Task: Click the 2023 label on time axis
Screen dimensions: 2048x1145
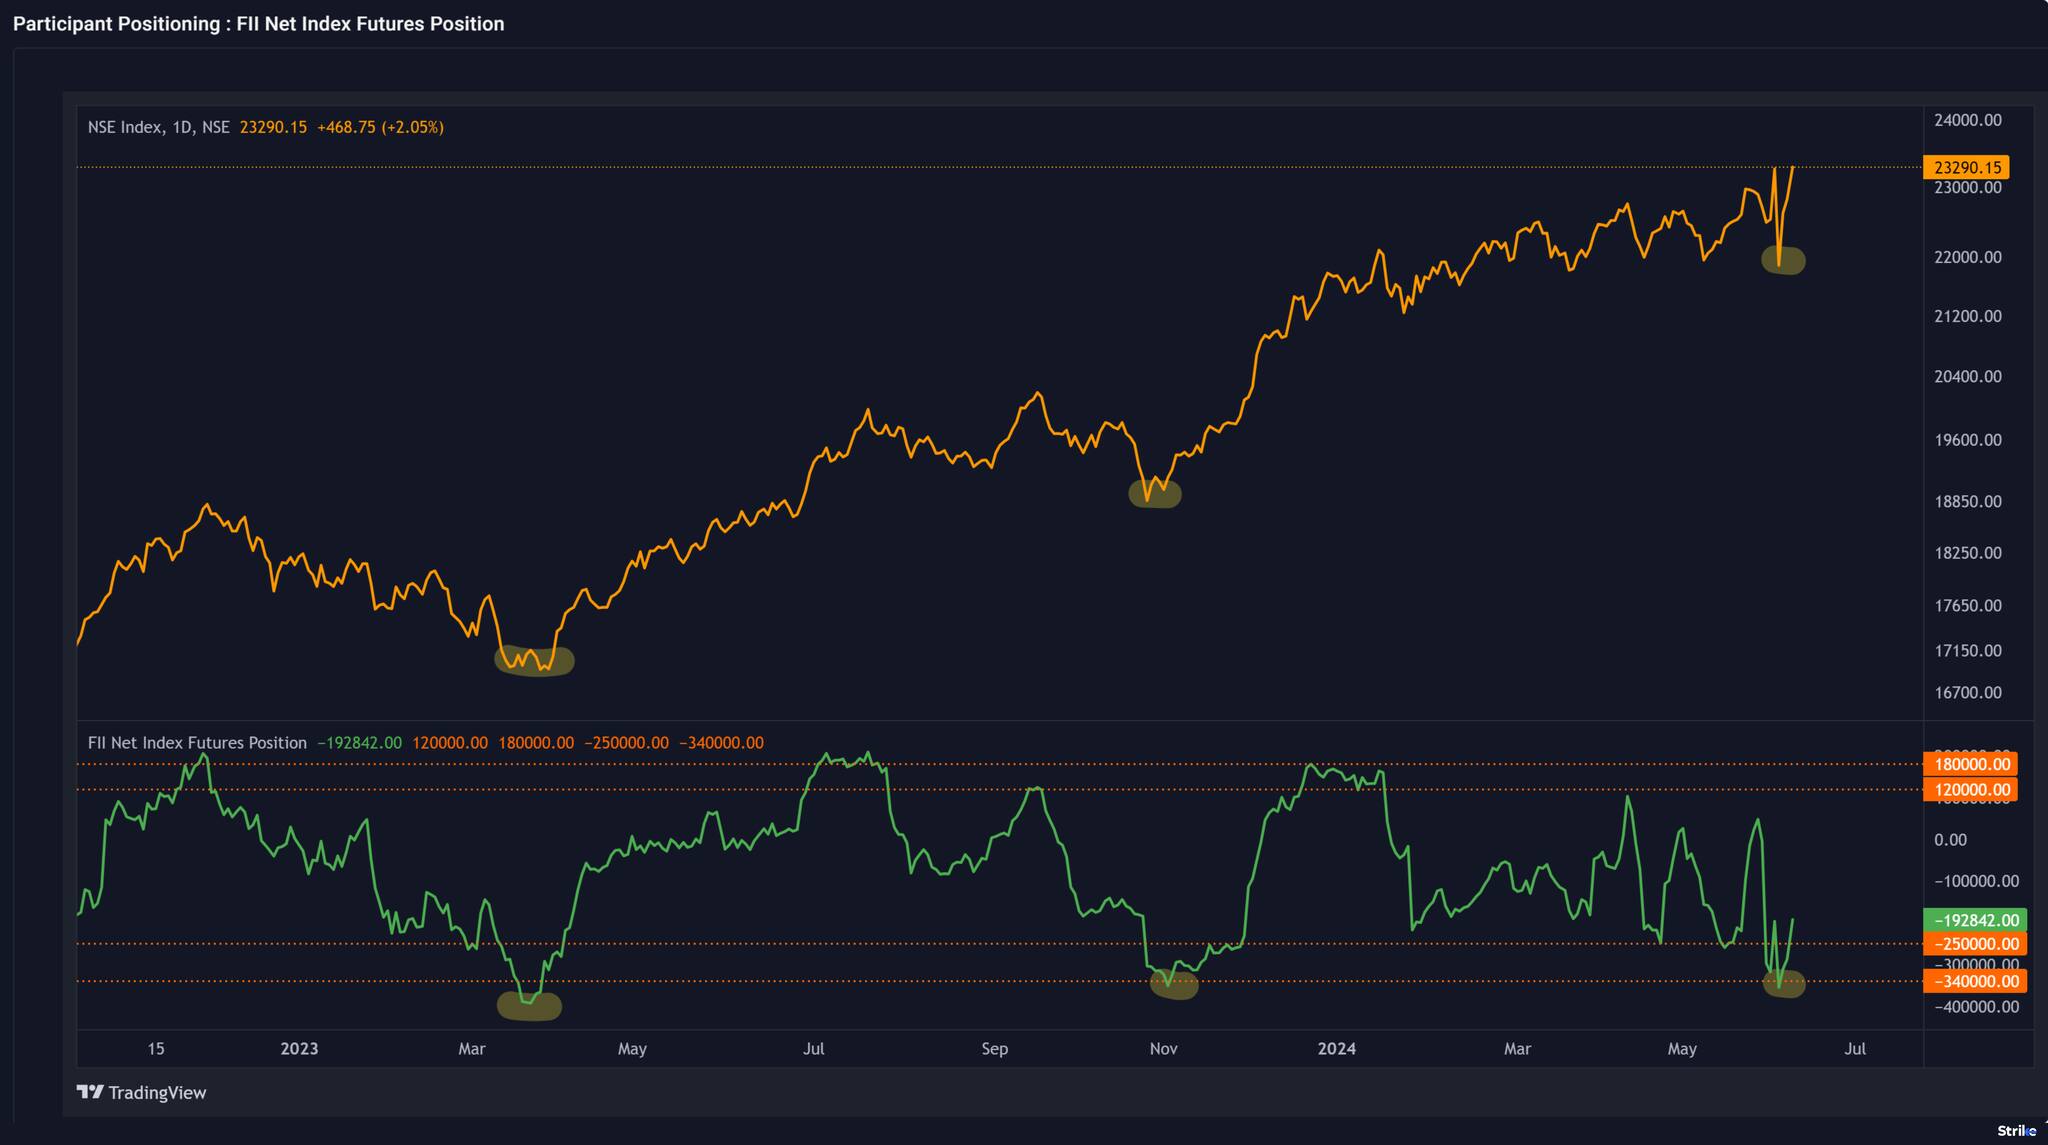Action: point(299,1049)
